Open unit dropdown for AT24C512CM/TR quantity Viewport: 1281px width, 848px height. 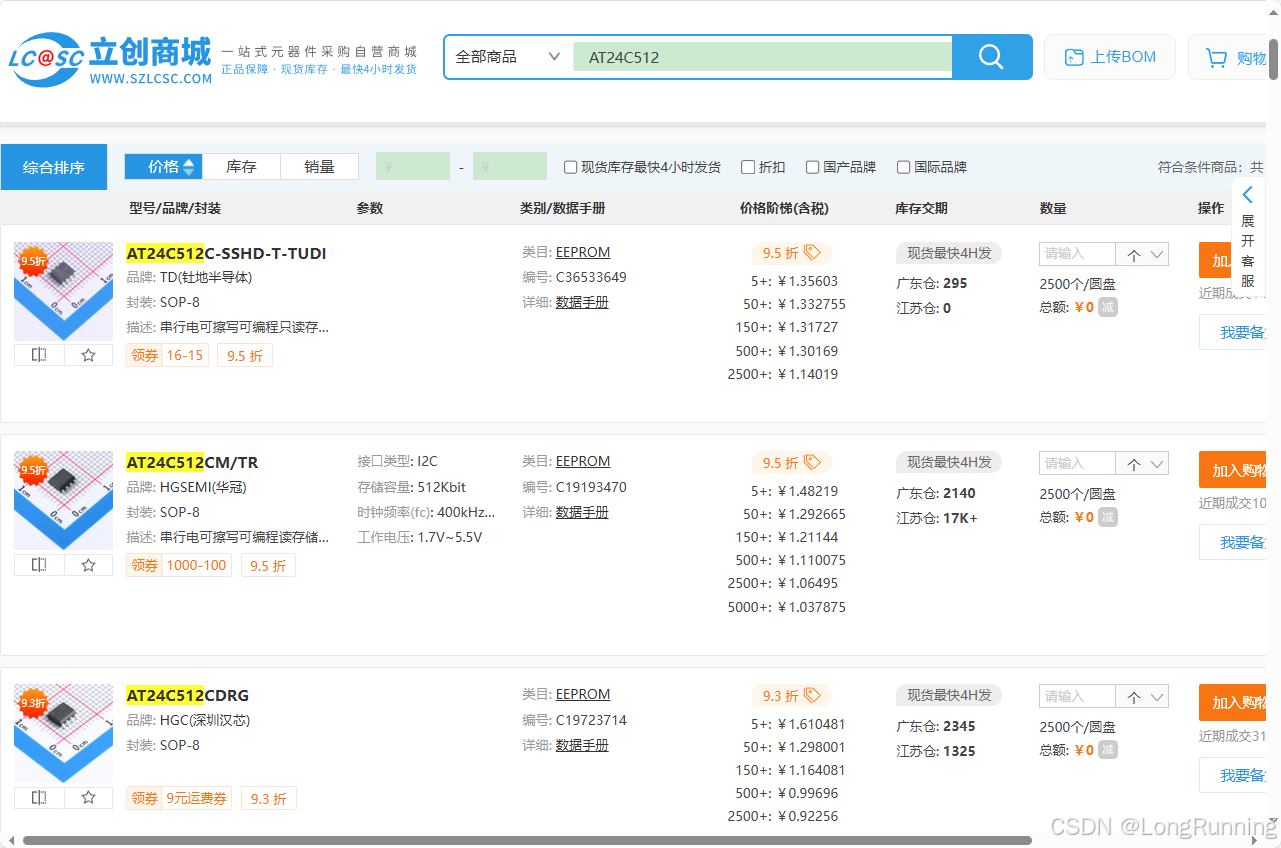[1142, 464]
